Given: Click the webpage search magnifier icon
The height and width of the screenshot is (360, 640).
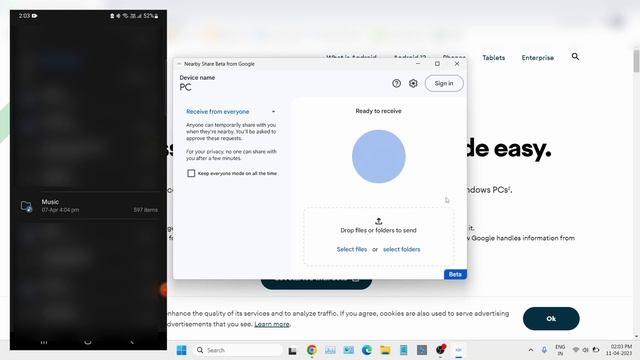Looking at the screenshot, I should (x=575, y=57).
